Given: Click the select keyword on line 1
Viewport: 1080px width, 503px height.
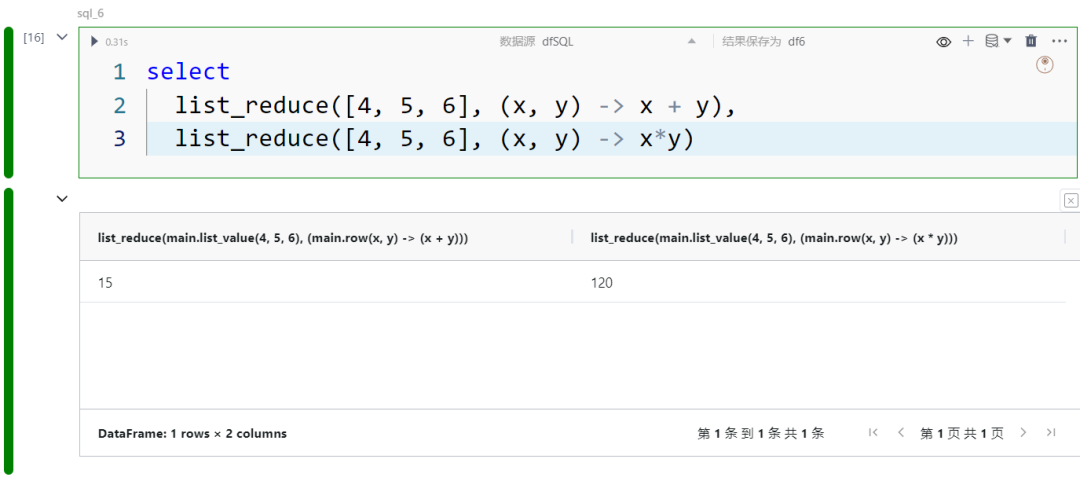Looking at the screenshot, I should (x=189, y=72).
